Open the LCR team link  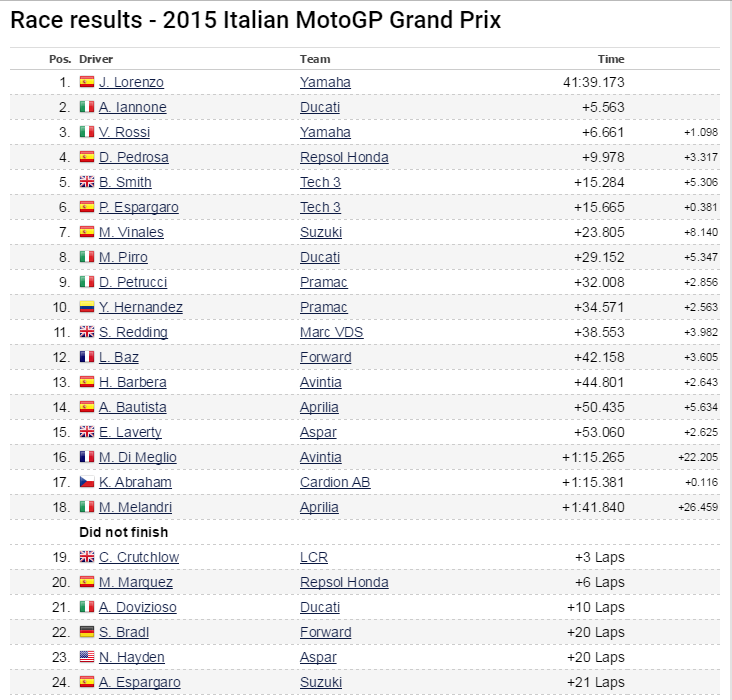314,557
